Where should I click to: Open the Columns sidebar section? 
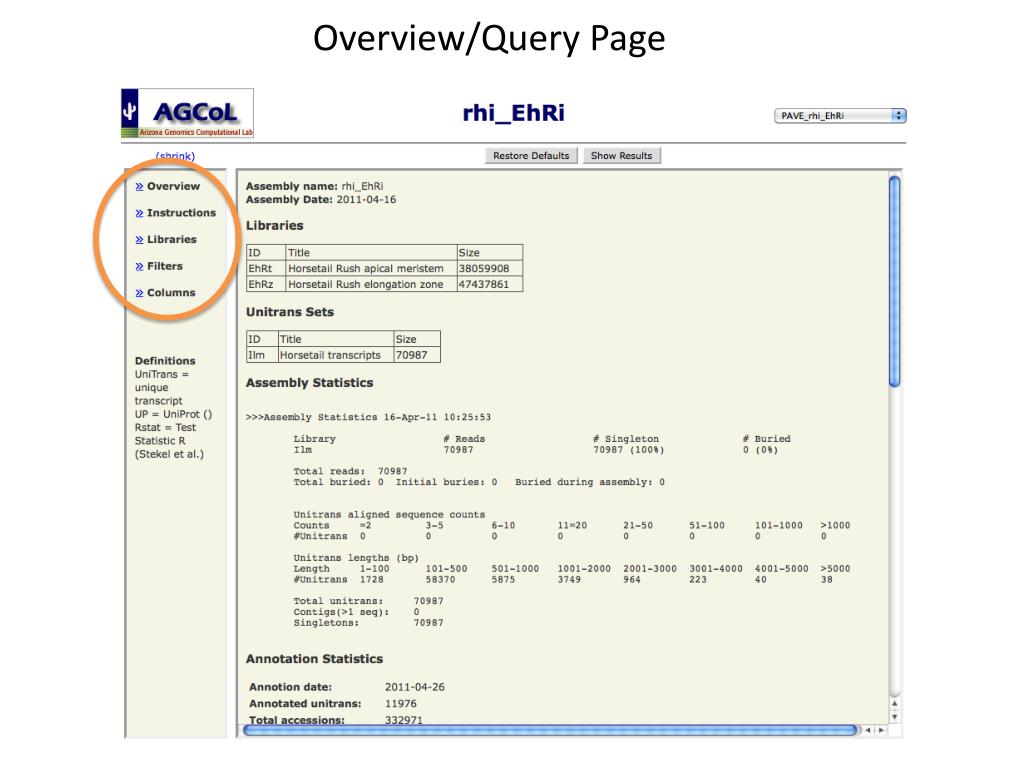tap(171, 293)
